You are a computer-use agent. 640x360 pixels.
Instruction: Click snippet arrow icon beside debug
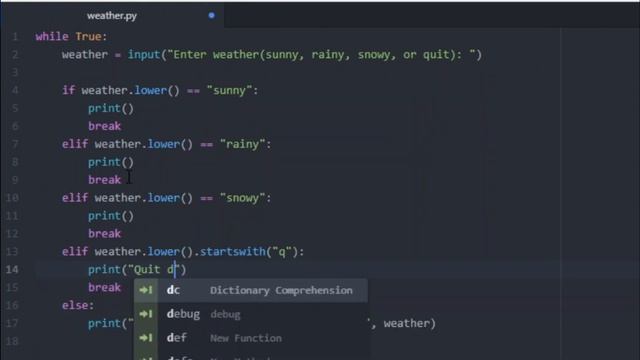pos(146,314)
